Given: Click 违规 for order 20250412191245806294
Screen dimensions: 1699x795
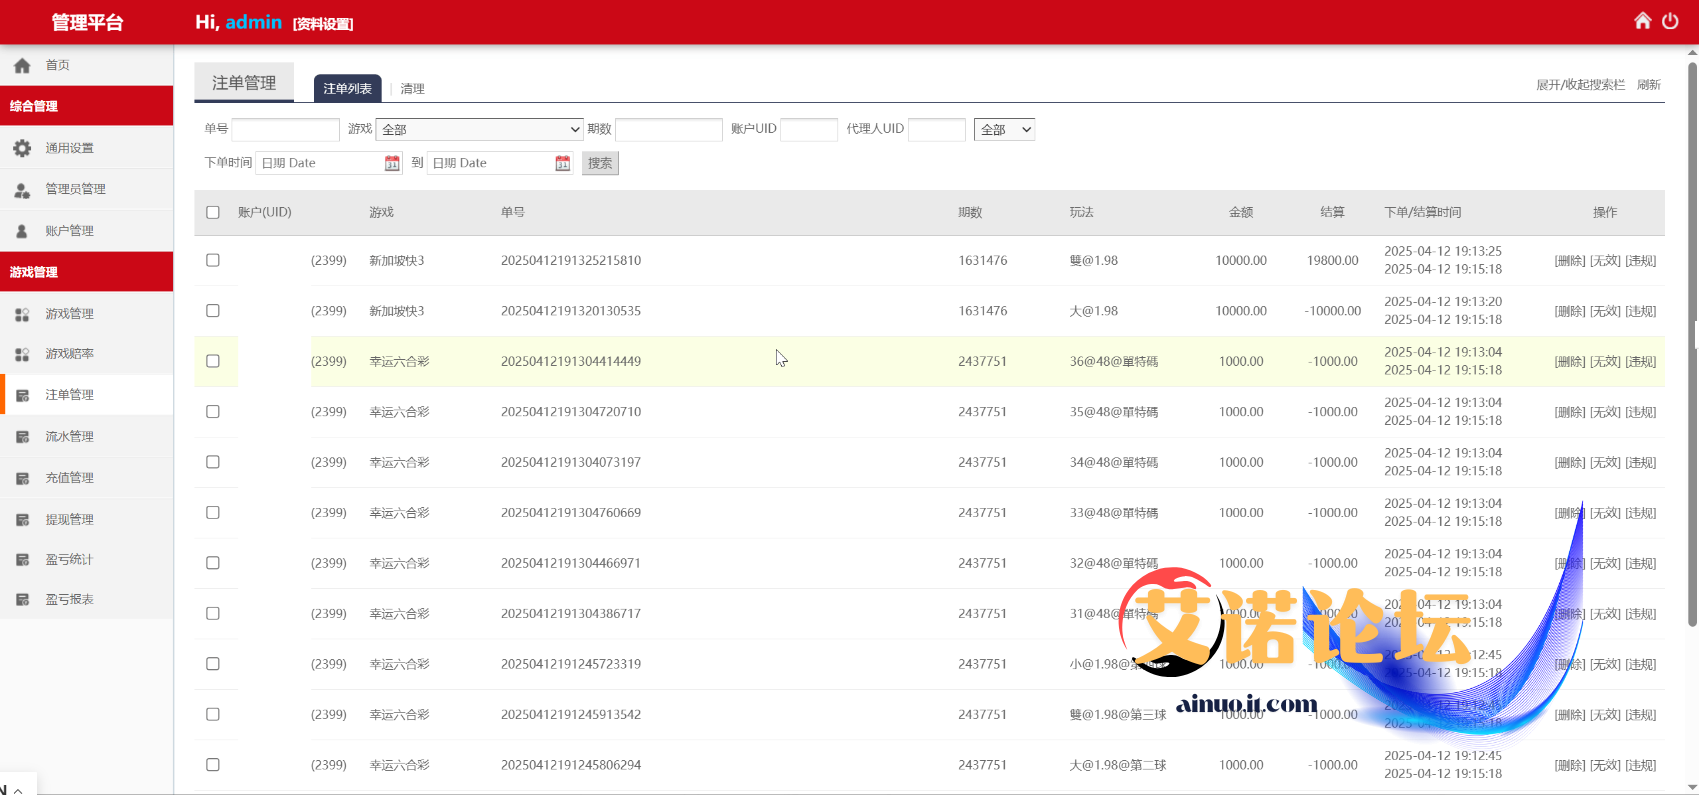Looking at the screenshot, I should pos(1641,766).
